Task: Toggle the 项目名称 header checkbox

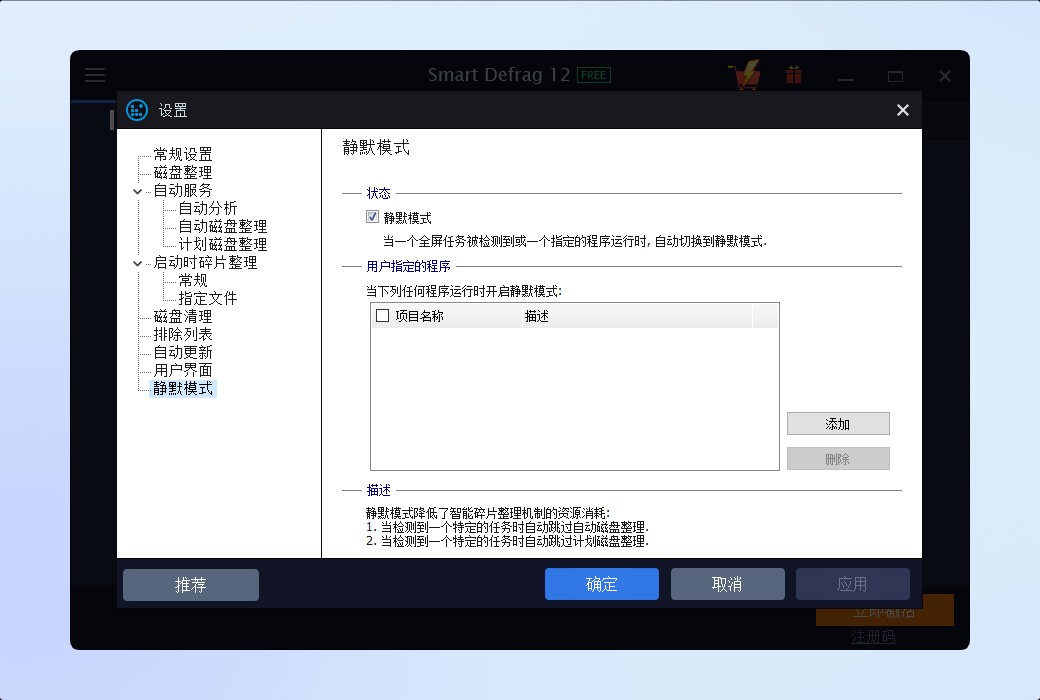Action: coord(383,316)
